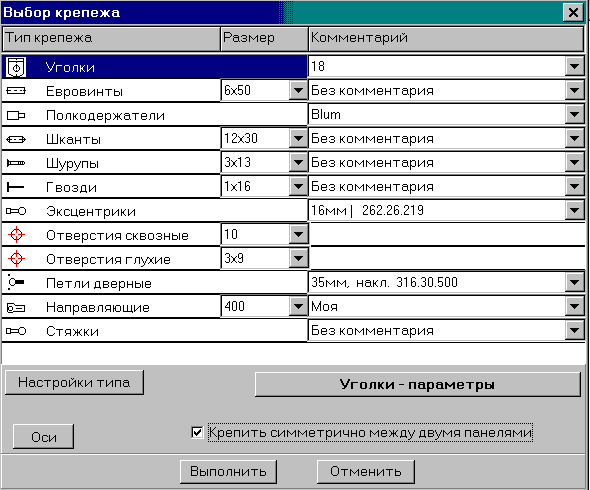Open the Шурупы size dropdown
This screenshot has height=490, width=590.
(x=298, y=163)
